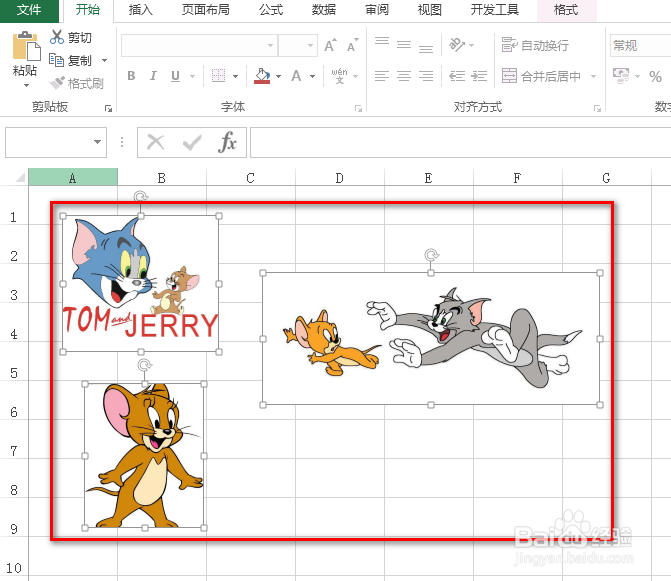Select the standing Jerry picture
Viewport: 671px width, 581px height.
click(x=145, y=456)
